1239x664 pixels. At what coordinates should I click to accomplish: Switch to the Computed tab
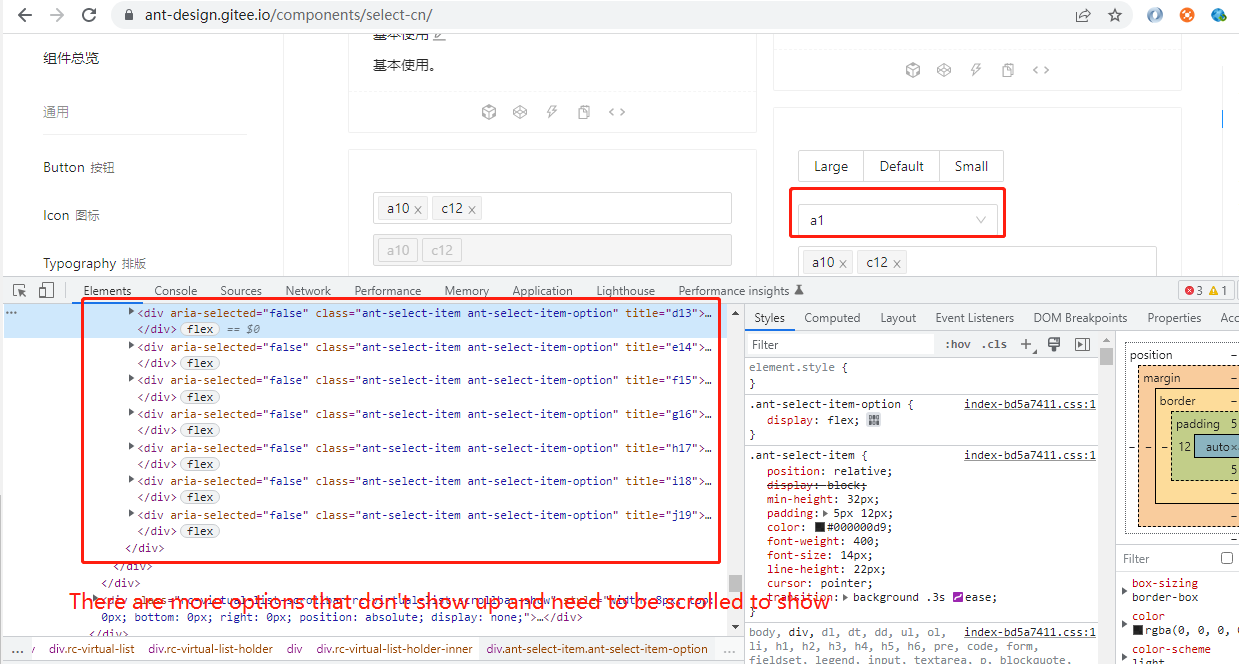click(832, 317)
